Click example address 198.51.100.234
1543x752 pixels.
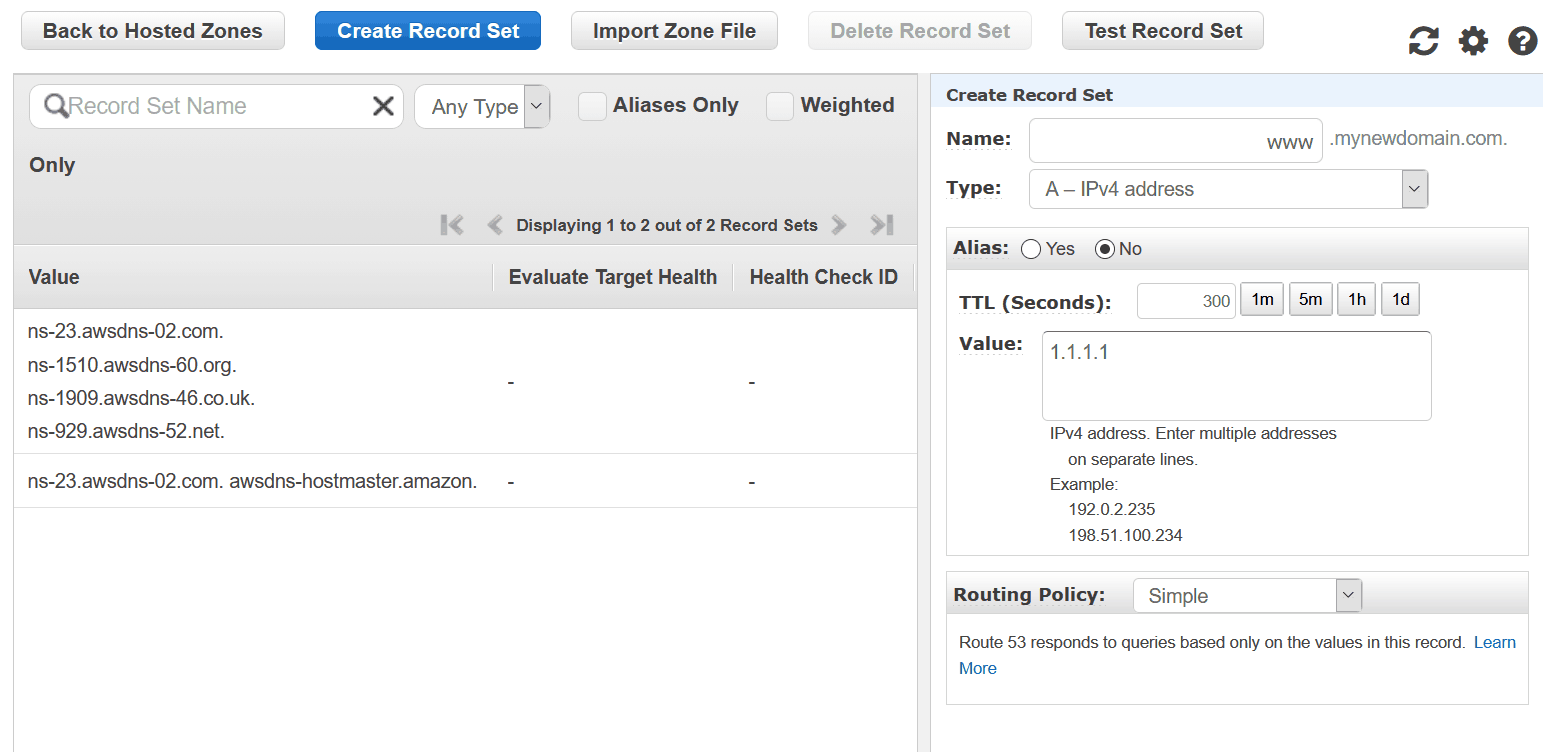[x=1126, y=535]
